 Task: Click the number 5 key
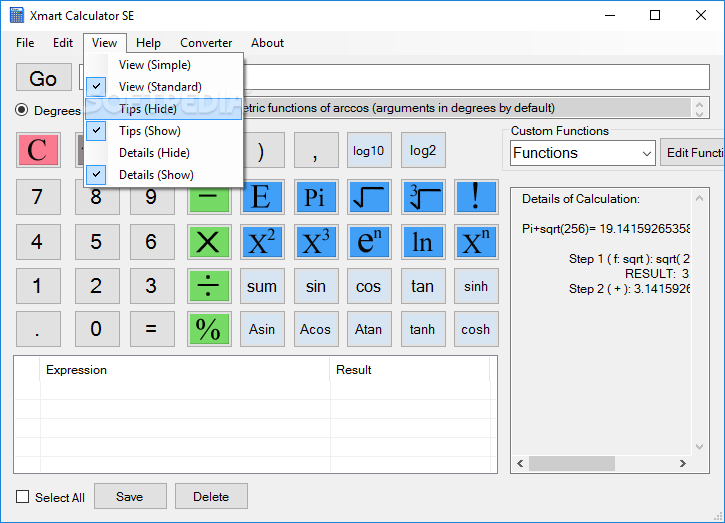point(97,242)
